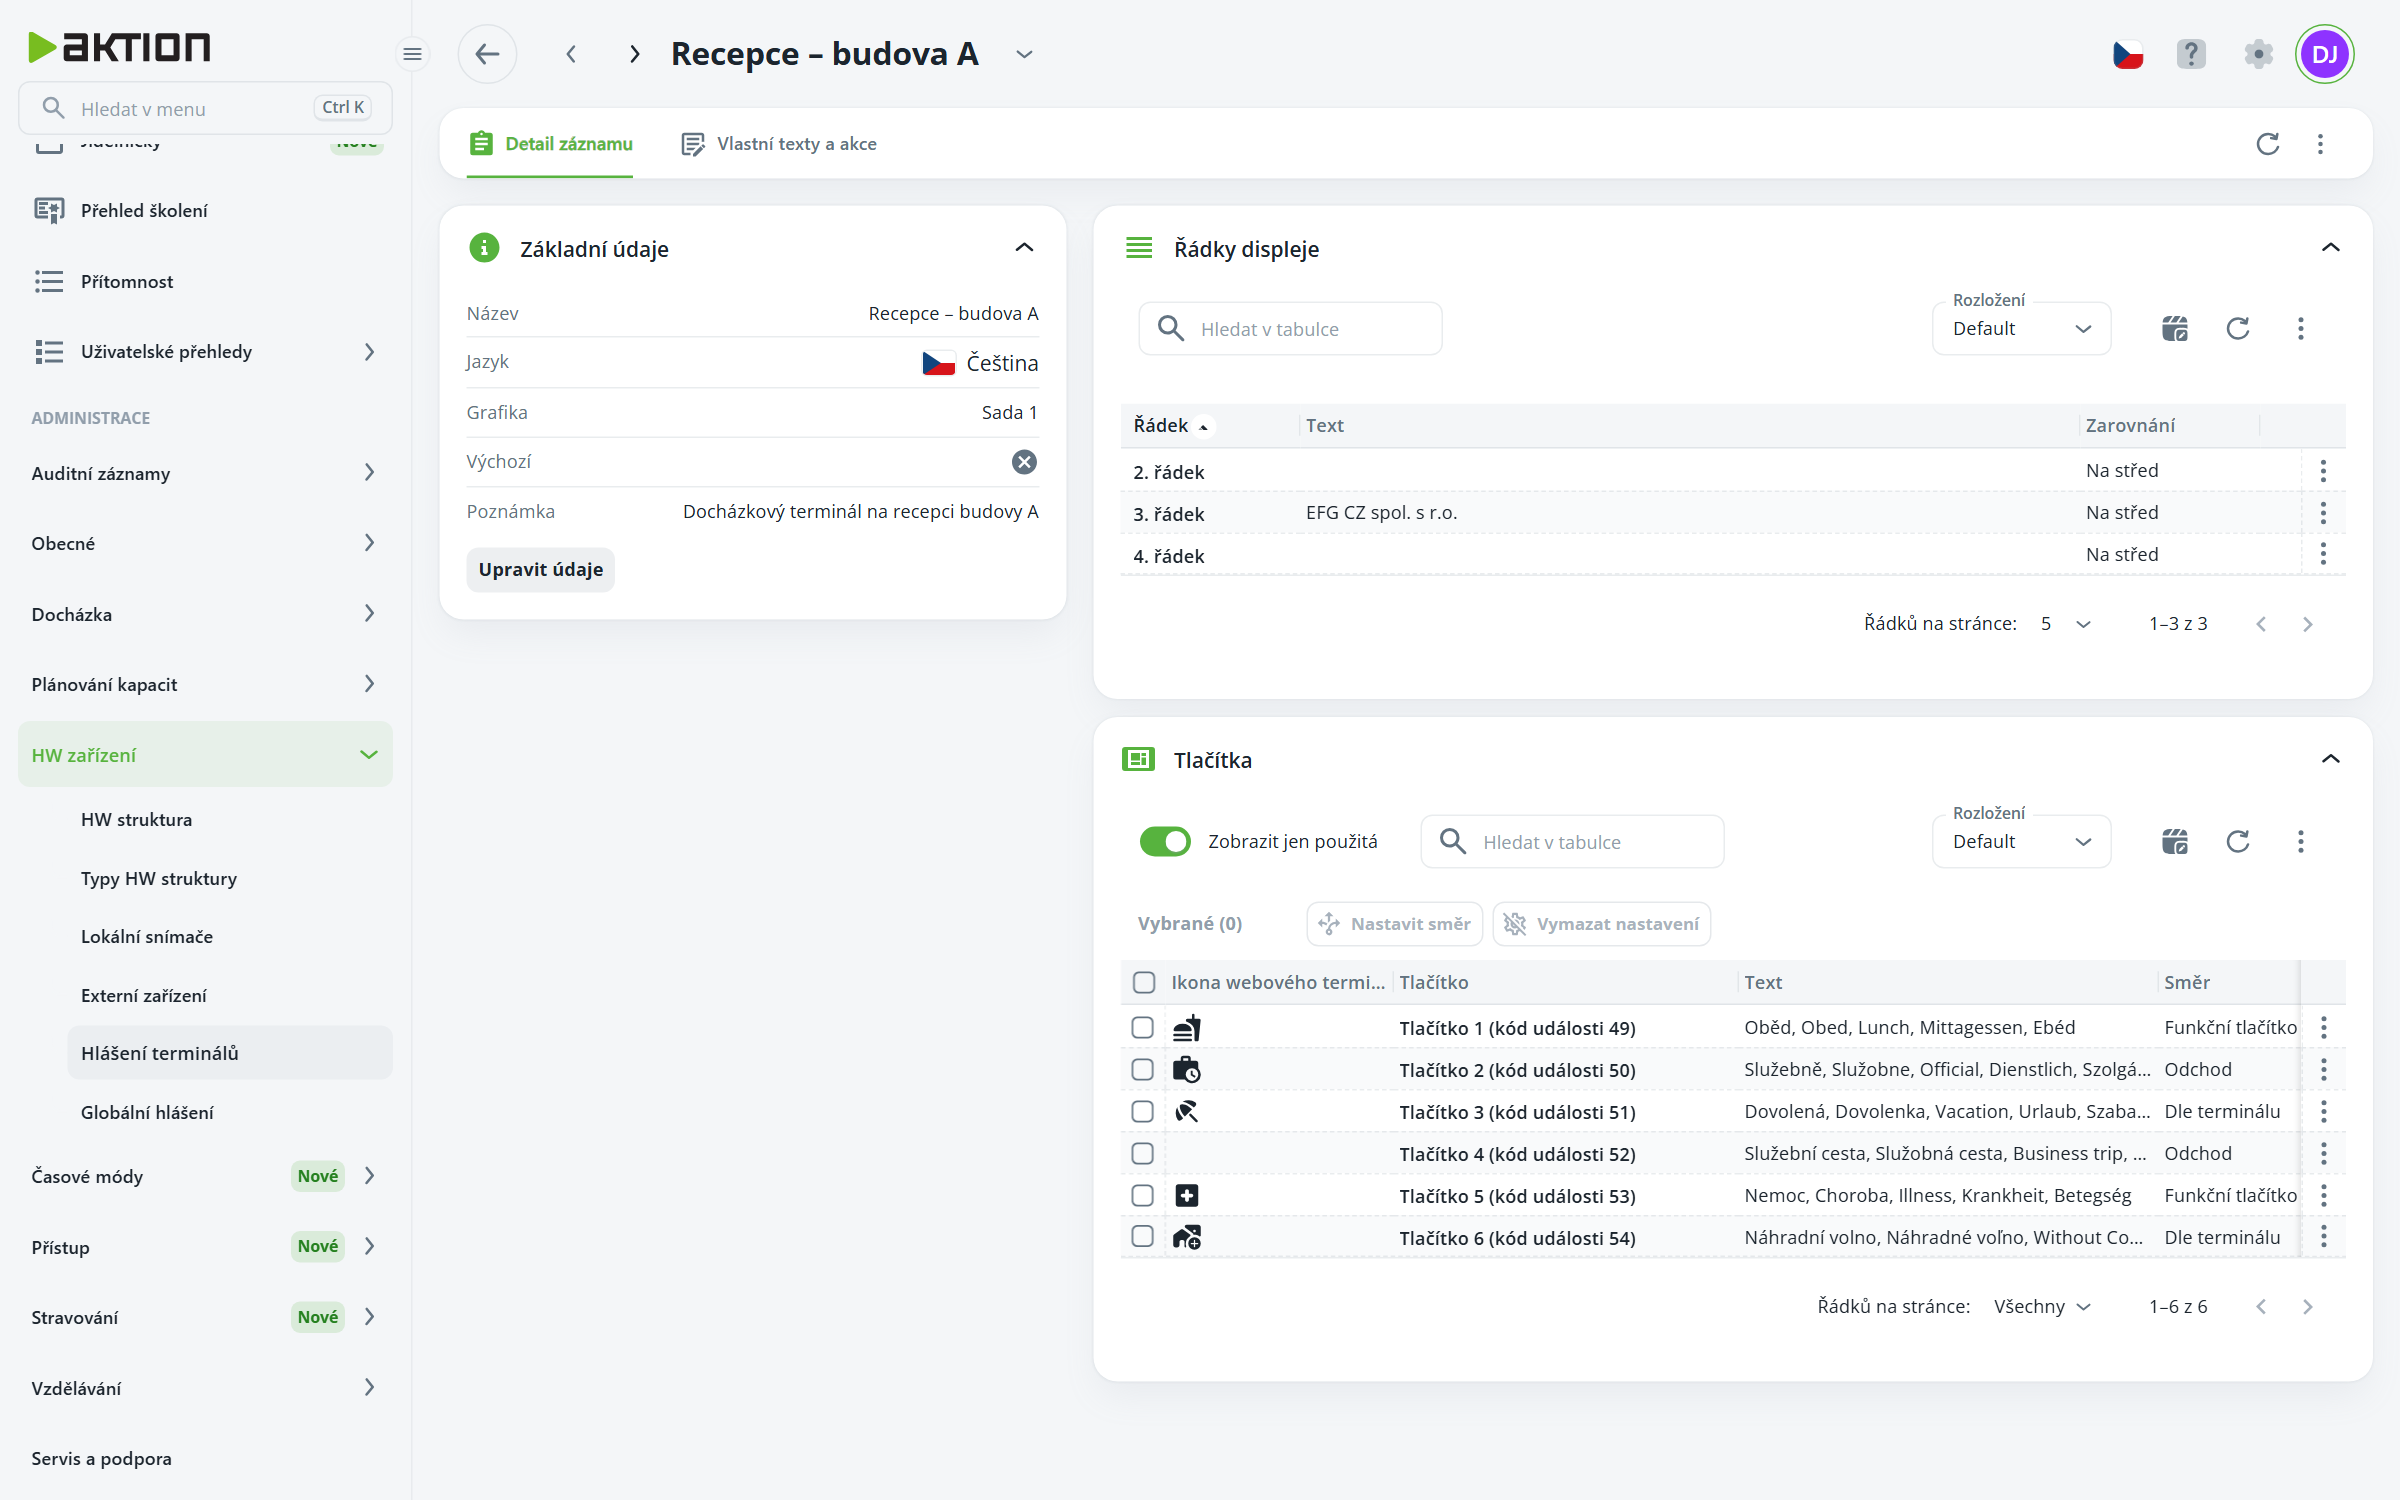Viewport: 2400px width, 1500px height.
Task: Open more options menu in tab bar
Action: pyautogui.click(x=2320, y=144)
